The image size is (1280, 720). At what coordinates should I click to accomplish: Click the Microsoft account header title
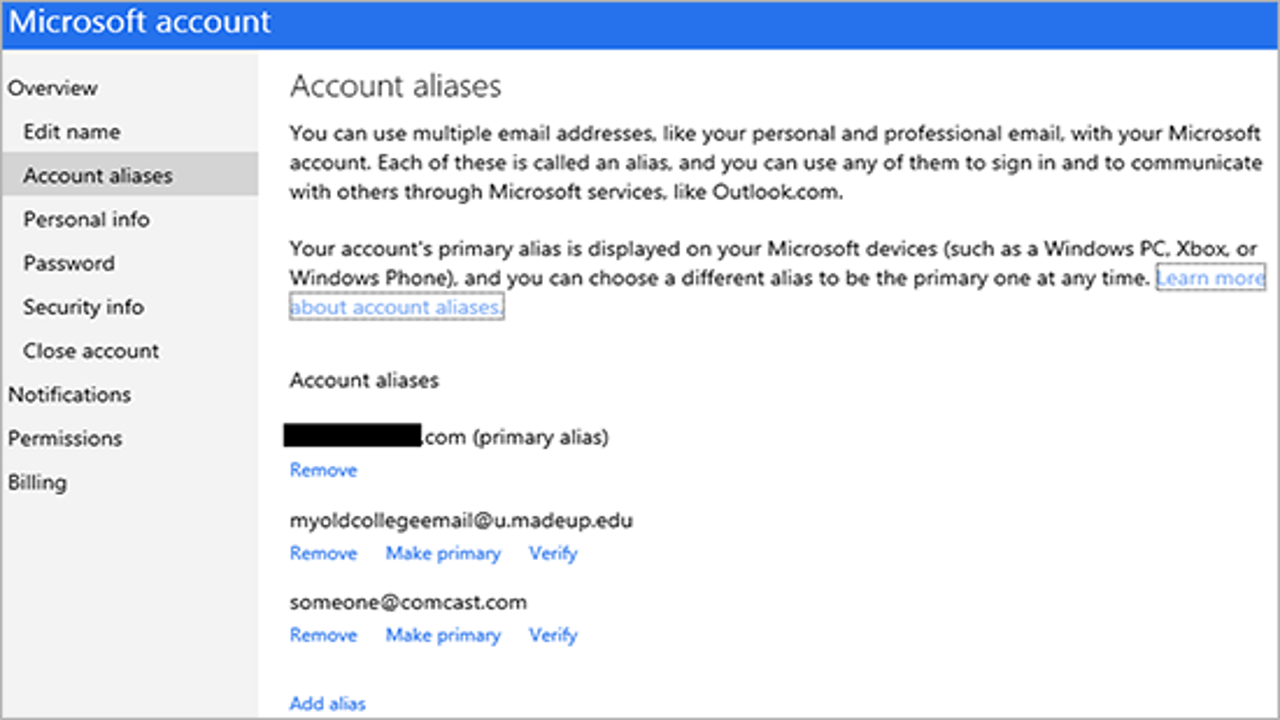tap(140, 22)
